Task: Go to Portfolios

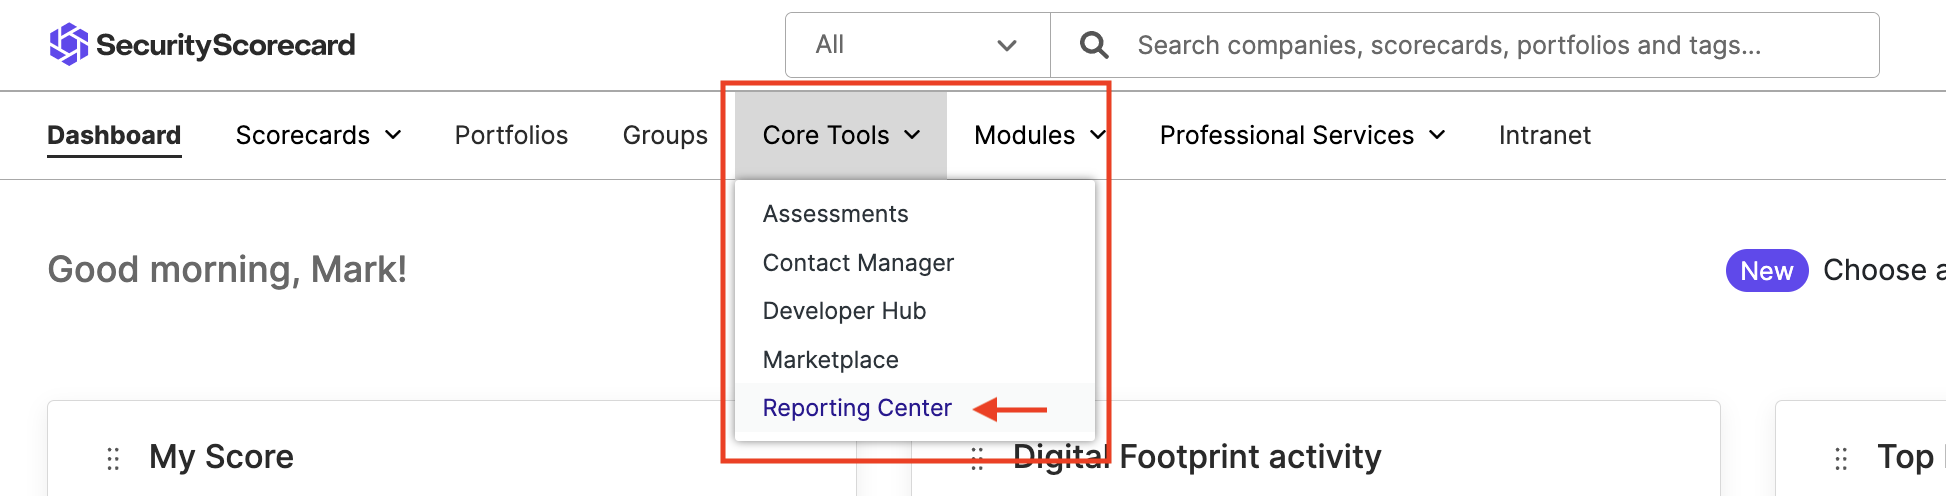Action: coord(511,135)
